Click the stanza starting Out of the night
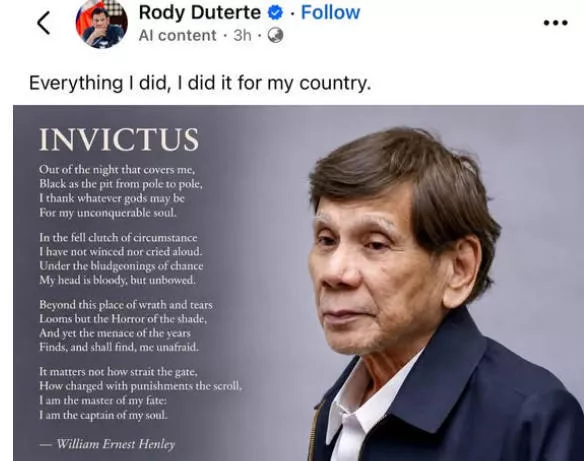Image resolution: width=584 pixels, height=461 pixels. click(121, 191)
